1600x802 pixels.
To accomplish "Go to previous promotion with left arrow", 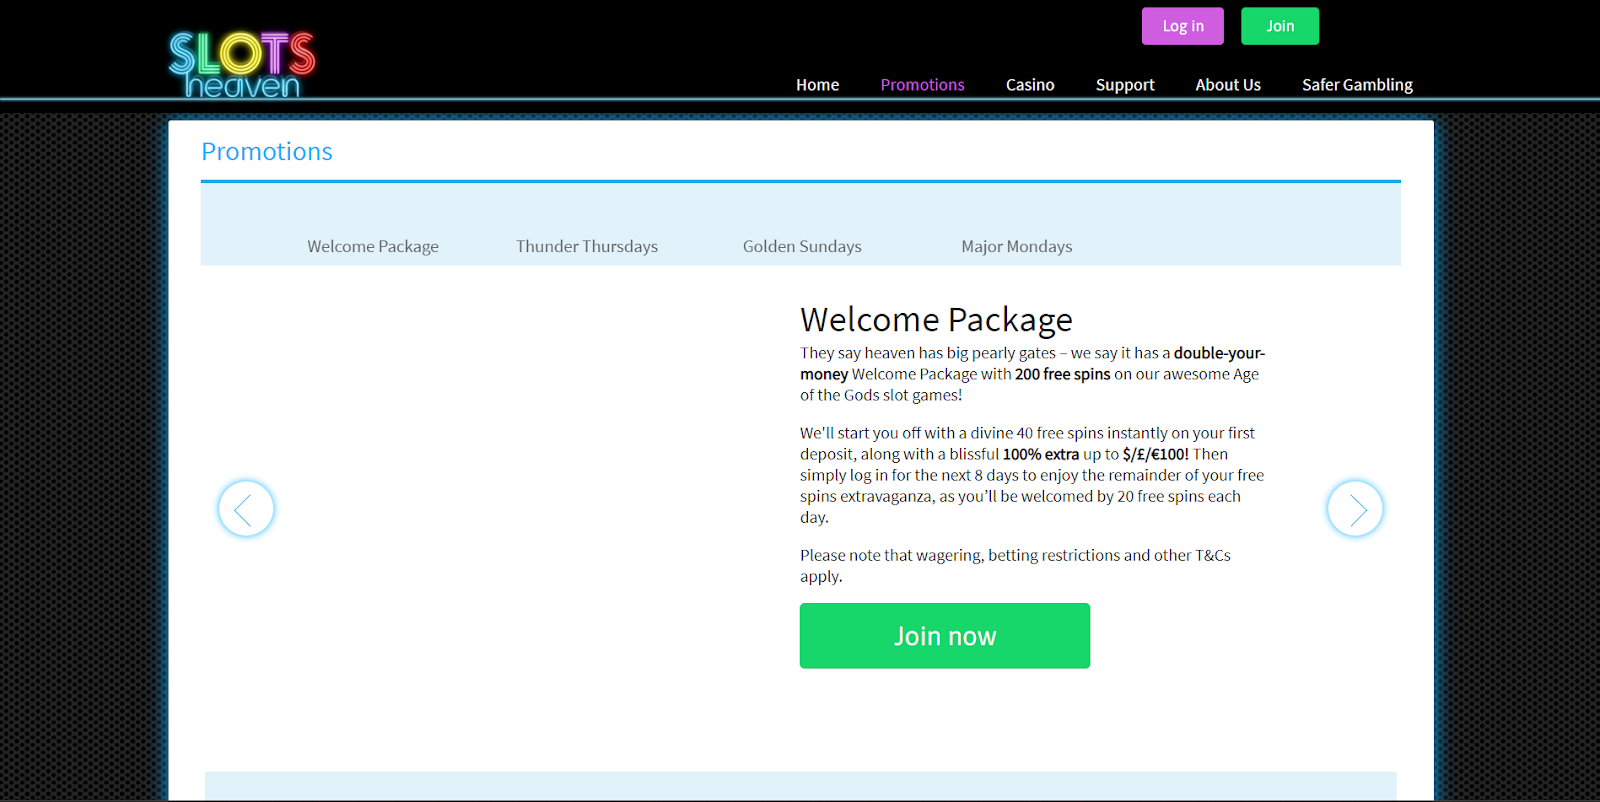I will pyautogui.click(x=246, y=509).
